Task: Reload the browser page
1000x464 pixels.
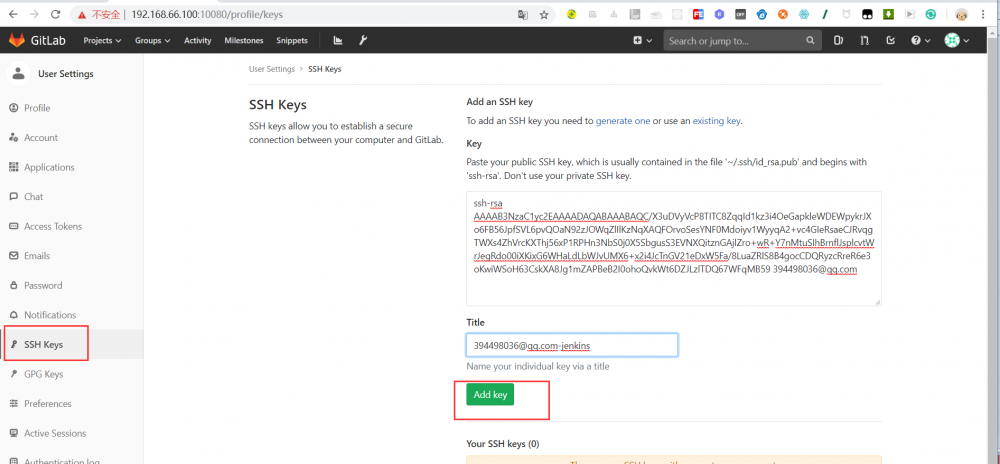Action: click(x=55, y=14)
